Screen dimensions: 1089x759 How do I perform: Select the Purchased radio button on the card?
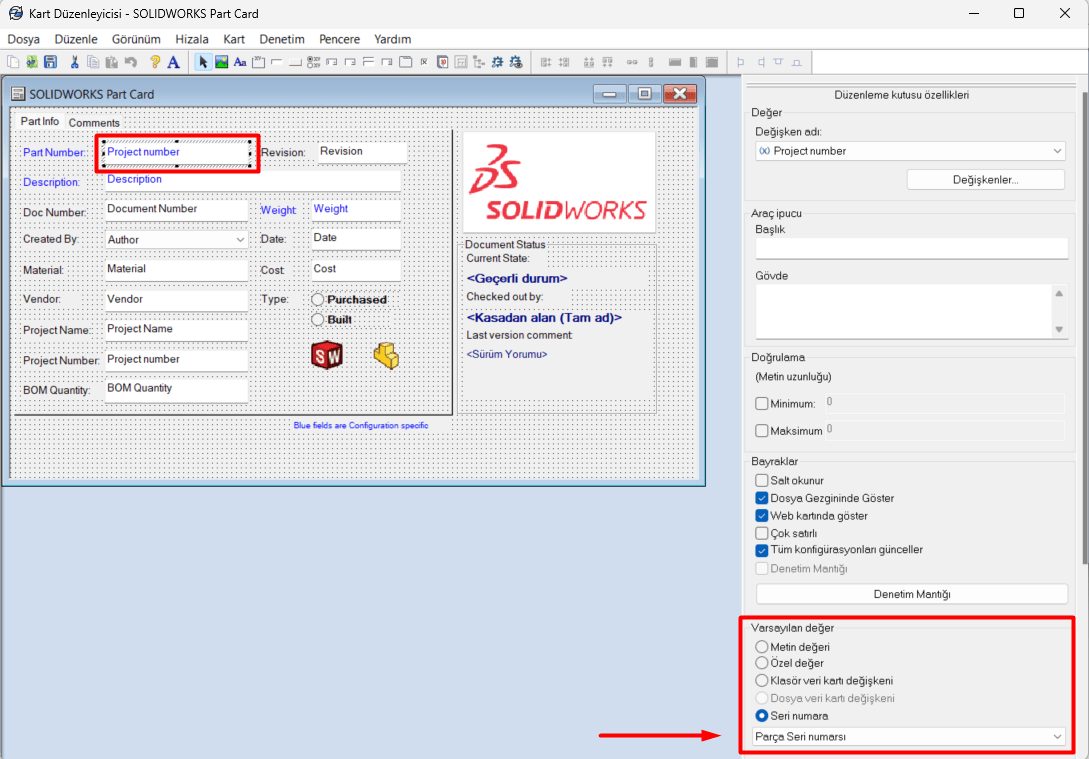[317, 299]
